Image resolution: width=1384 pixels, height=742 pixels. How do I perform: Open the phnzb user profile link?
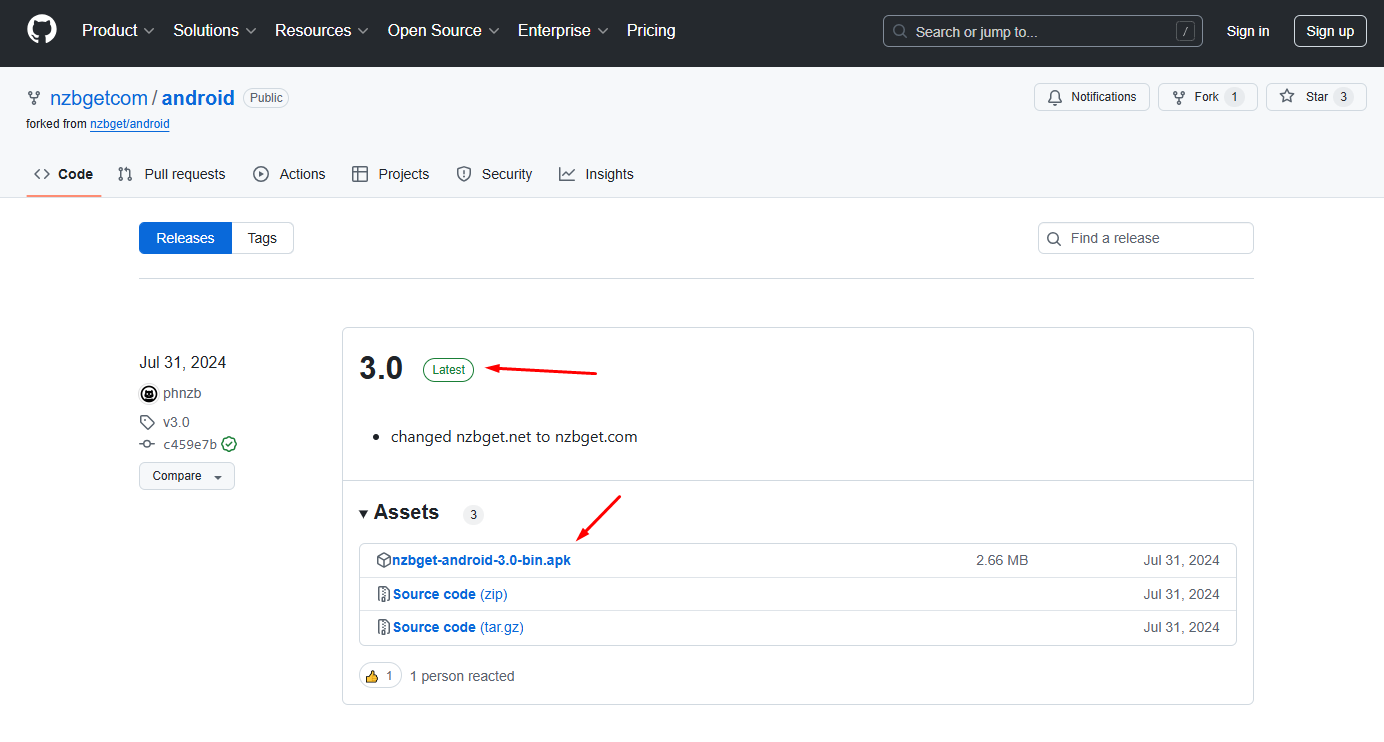[182, 394]
